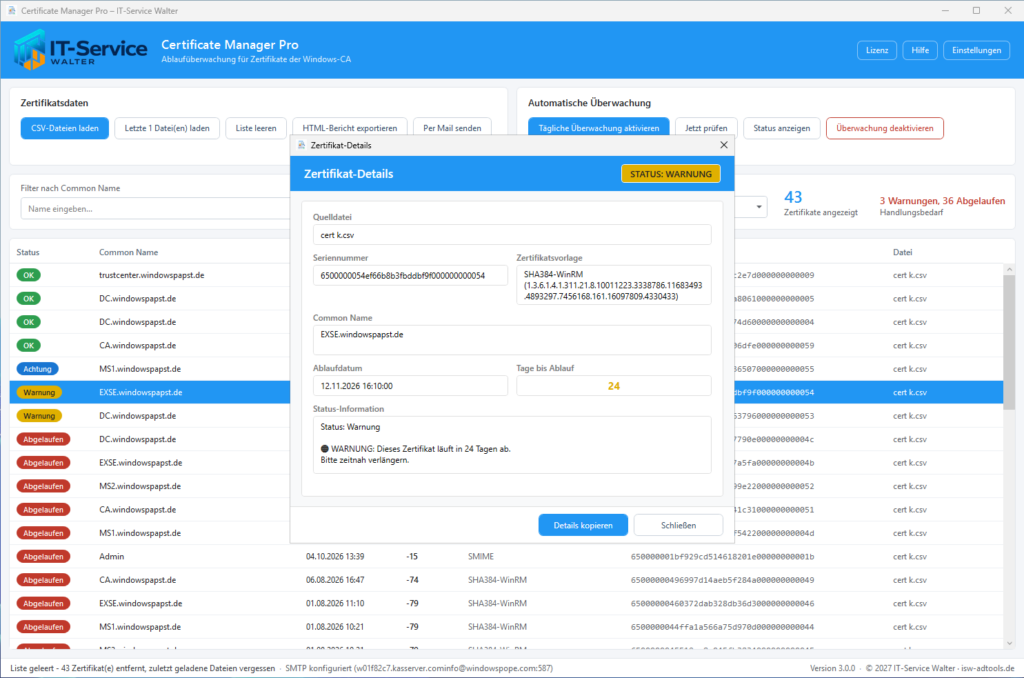Image resolution: width=1024 pixels, height=678 pixels.
Task: Click the IT-Service Walter logo in the header
Action: (x=81, y=50)
